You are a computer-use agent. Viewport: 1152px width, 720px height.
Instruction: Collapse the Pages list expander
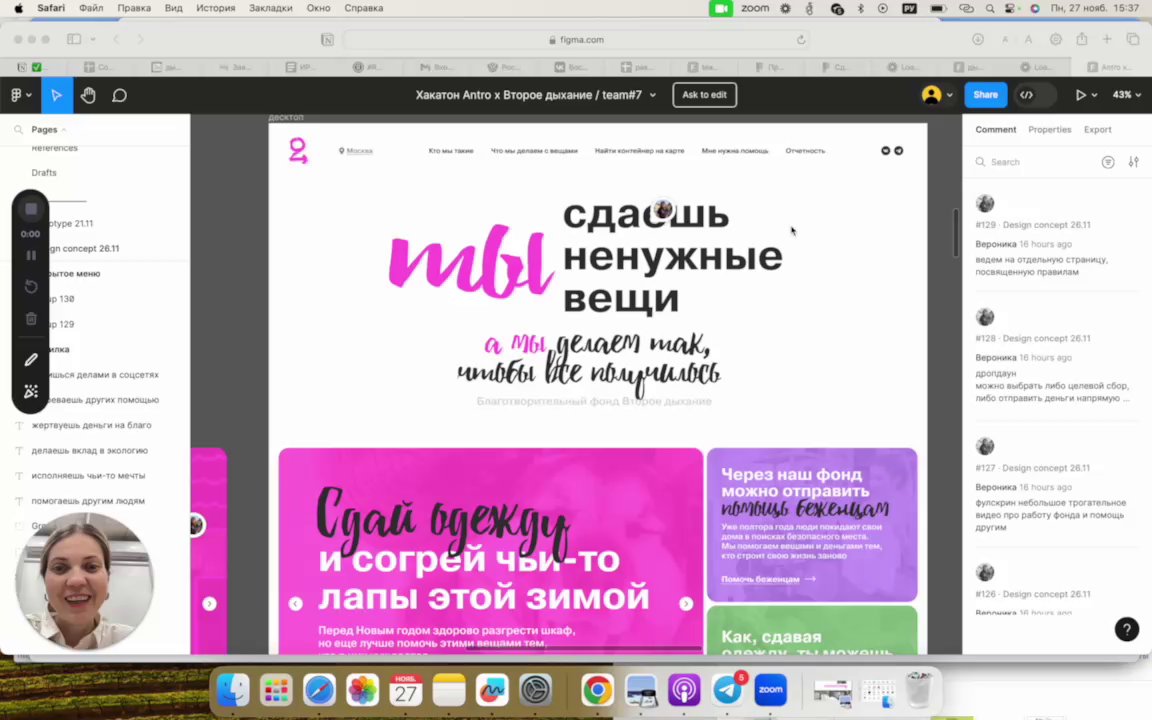[64, 130]
